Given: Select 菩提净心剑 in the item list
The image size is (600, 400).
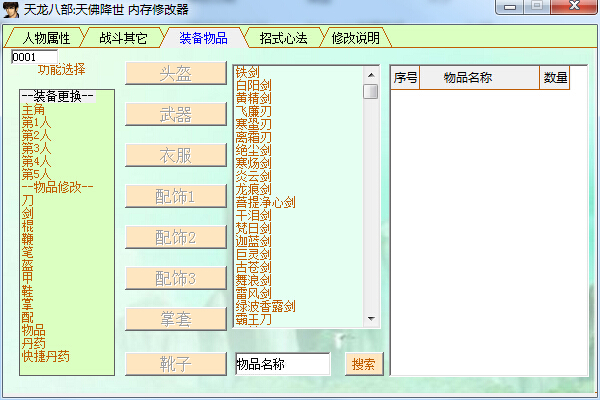Looking at the screenshot, I should (266, 202).
